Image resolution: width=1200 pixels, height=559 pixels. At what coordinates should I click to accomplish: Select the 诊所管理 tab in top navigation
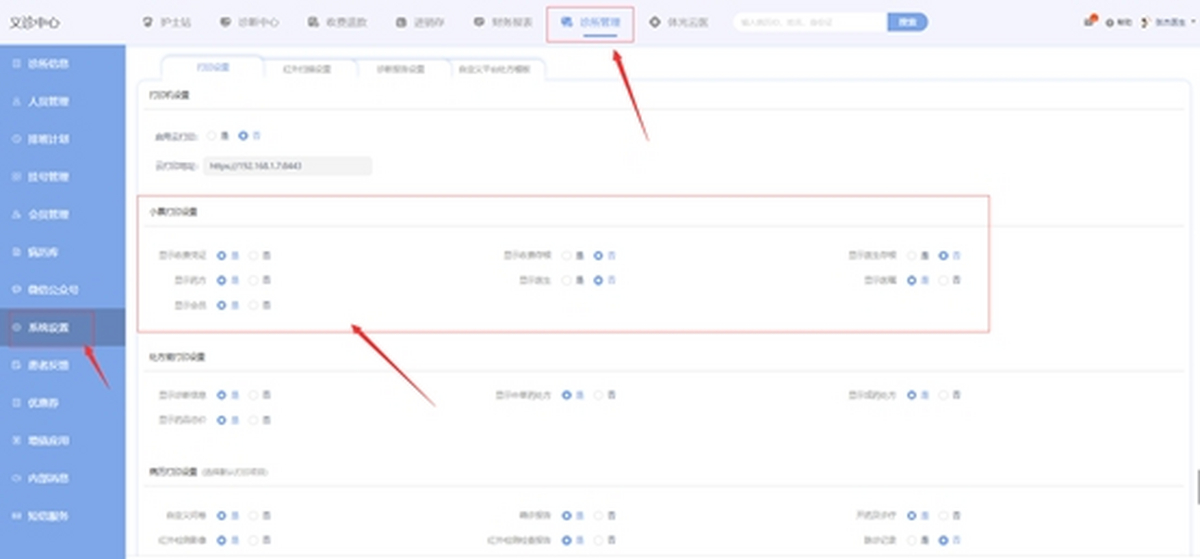click(x=590, y=21)
